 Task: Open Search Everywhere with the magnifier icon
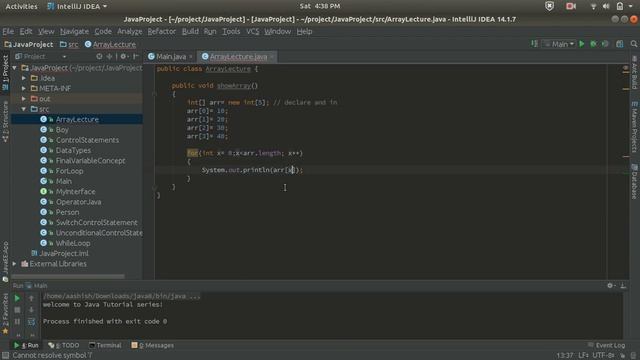[633, 44]
